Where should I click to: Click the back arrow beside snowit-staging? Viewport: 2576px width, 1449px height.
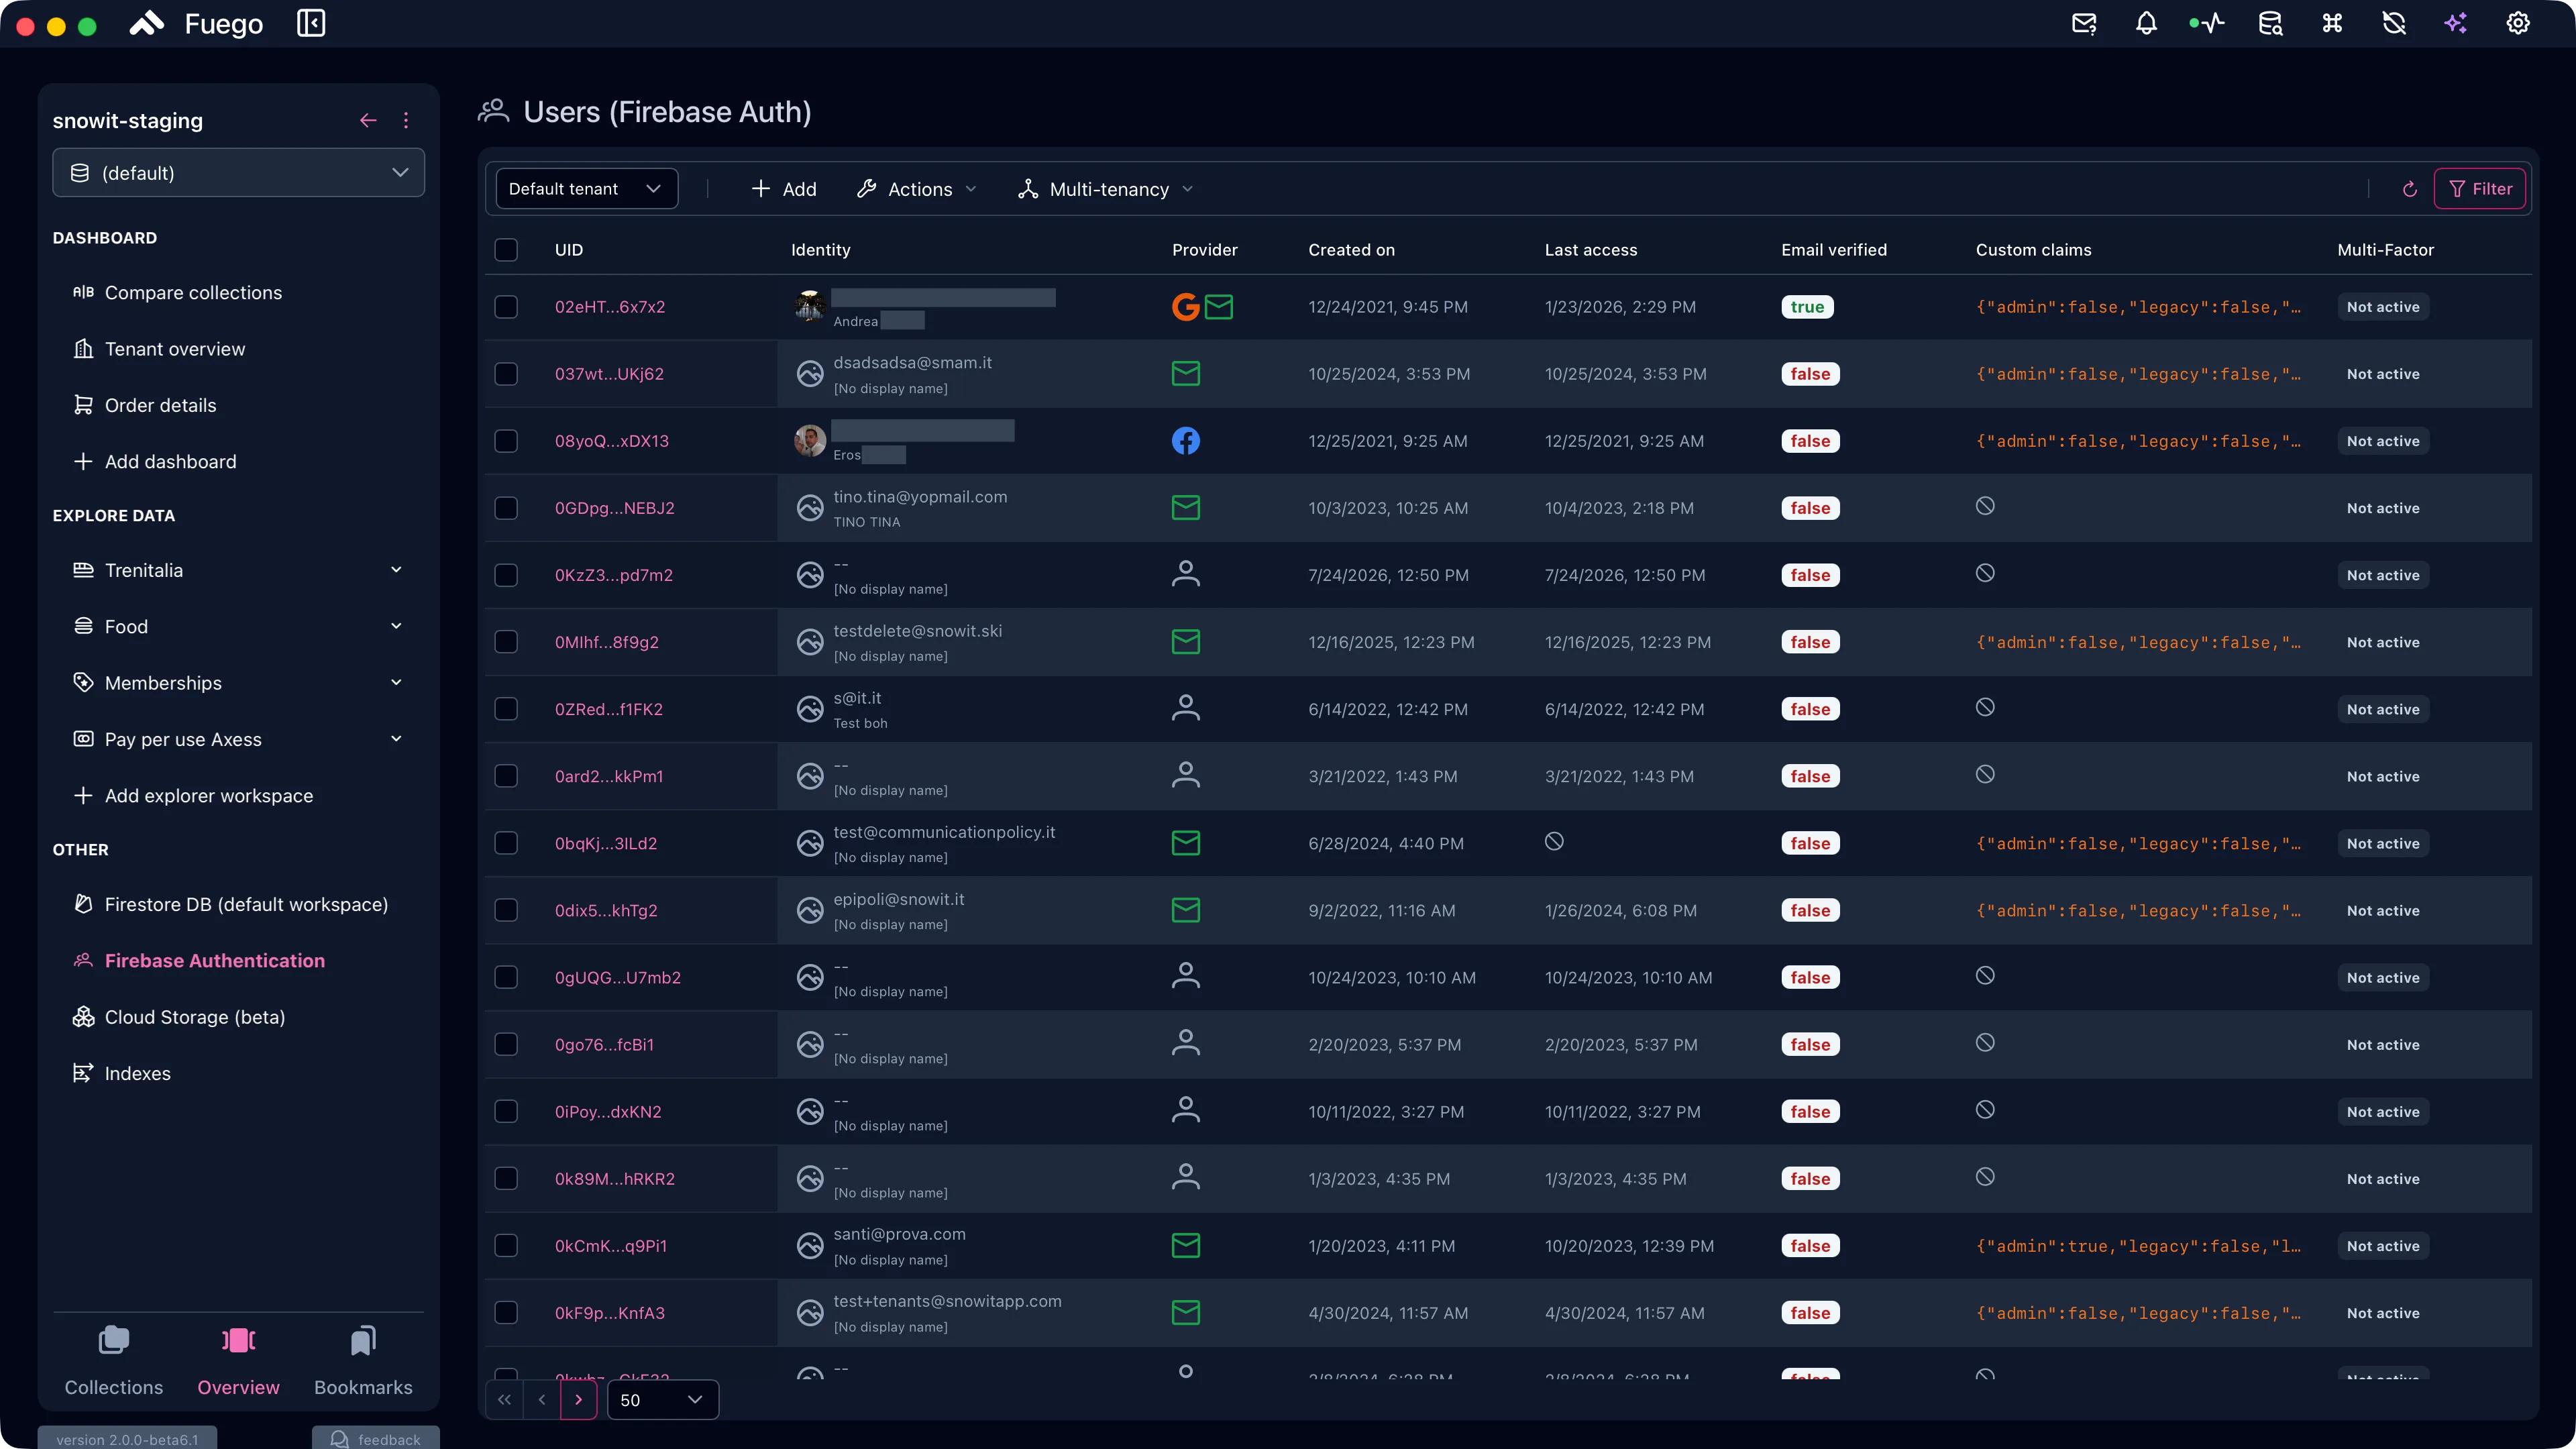pos(368,120)
